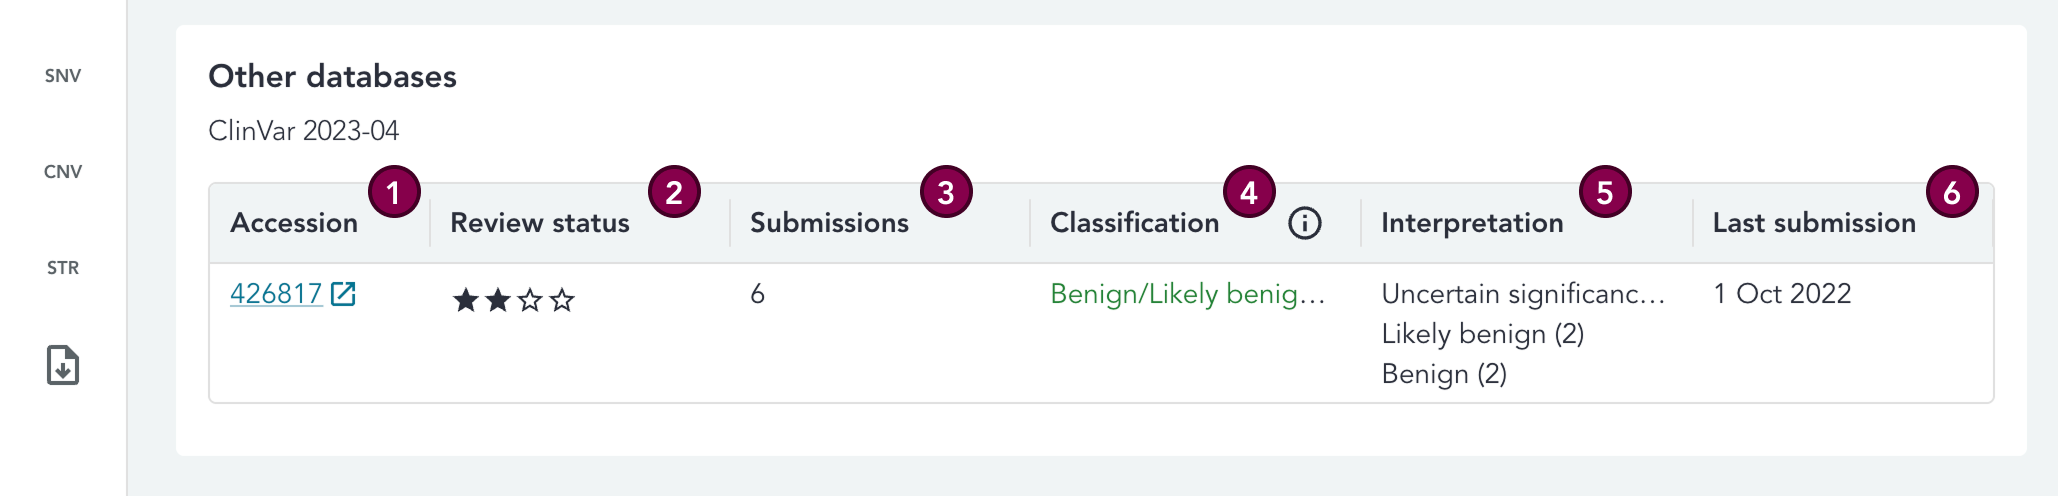
Task: Switch to the SNV sidebar section
Action: 63,76
